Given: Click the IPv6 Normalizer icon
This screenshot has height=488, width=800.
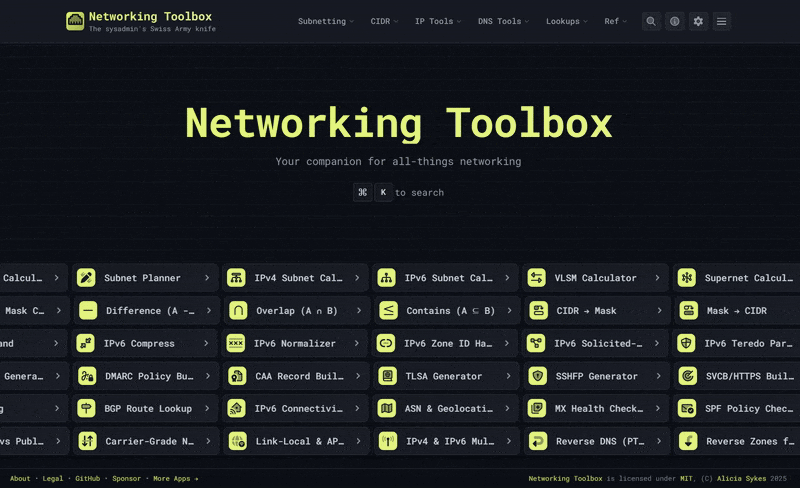Looking at the screenshot, I should coord(236,343).
